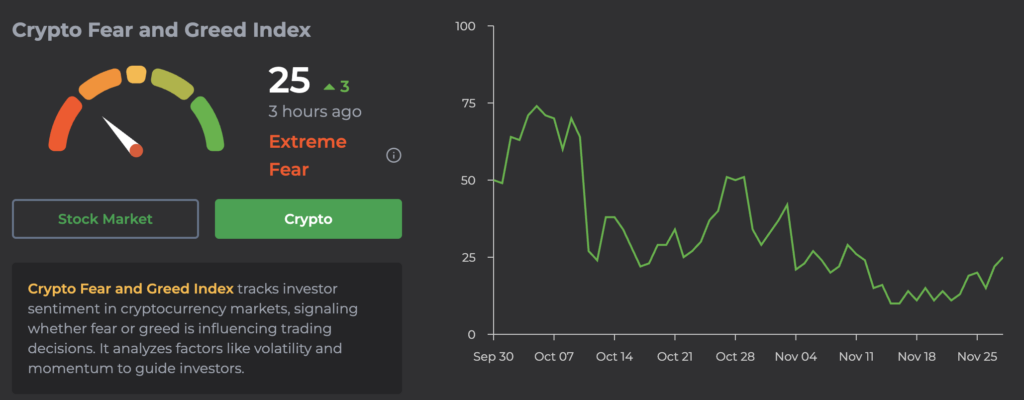Click the Sep 30 date on the chart axis
The width and height of the screenshot is (1024, 400).
pos(494,356)
